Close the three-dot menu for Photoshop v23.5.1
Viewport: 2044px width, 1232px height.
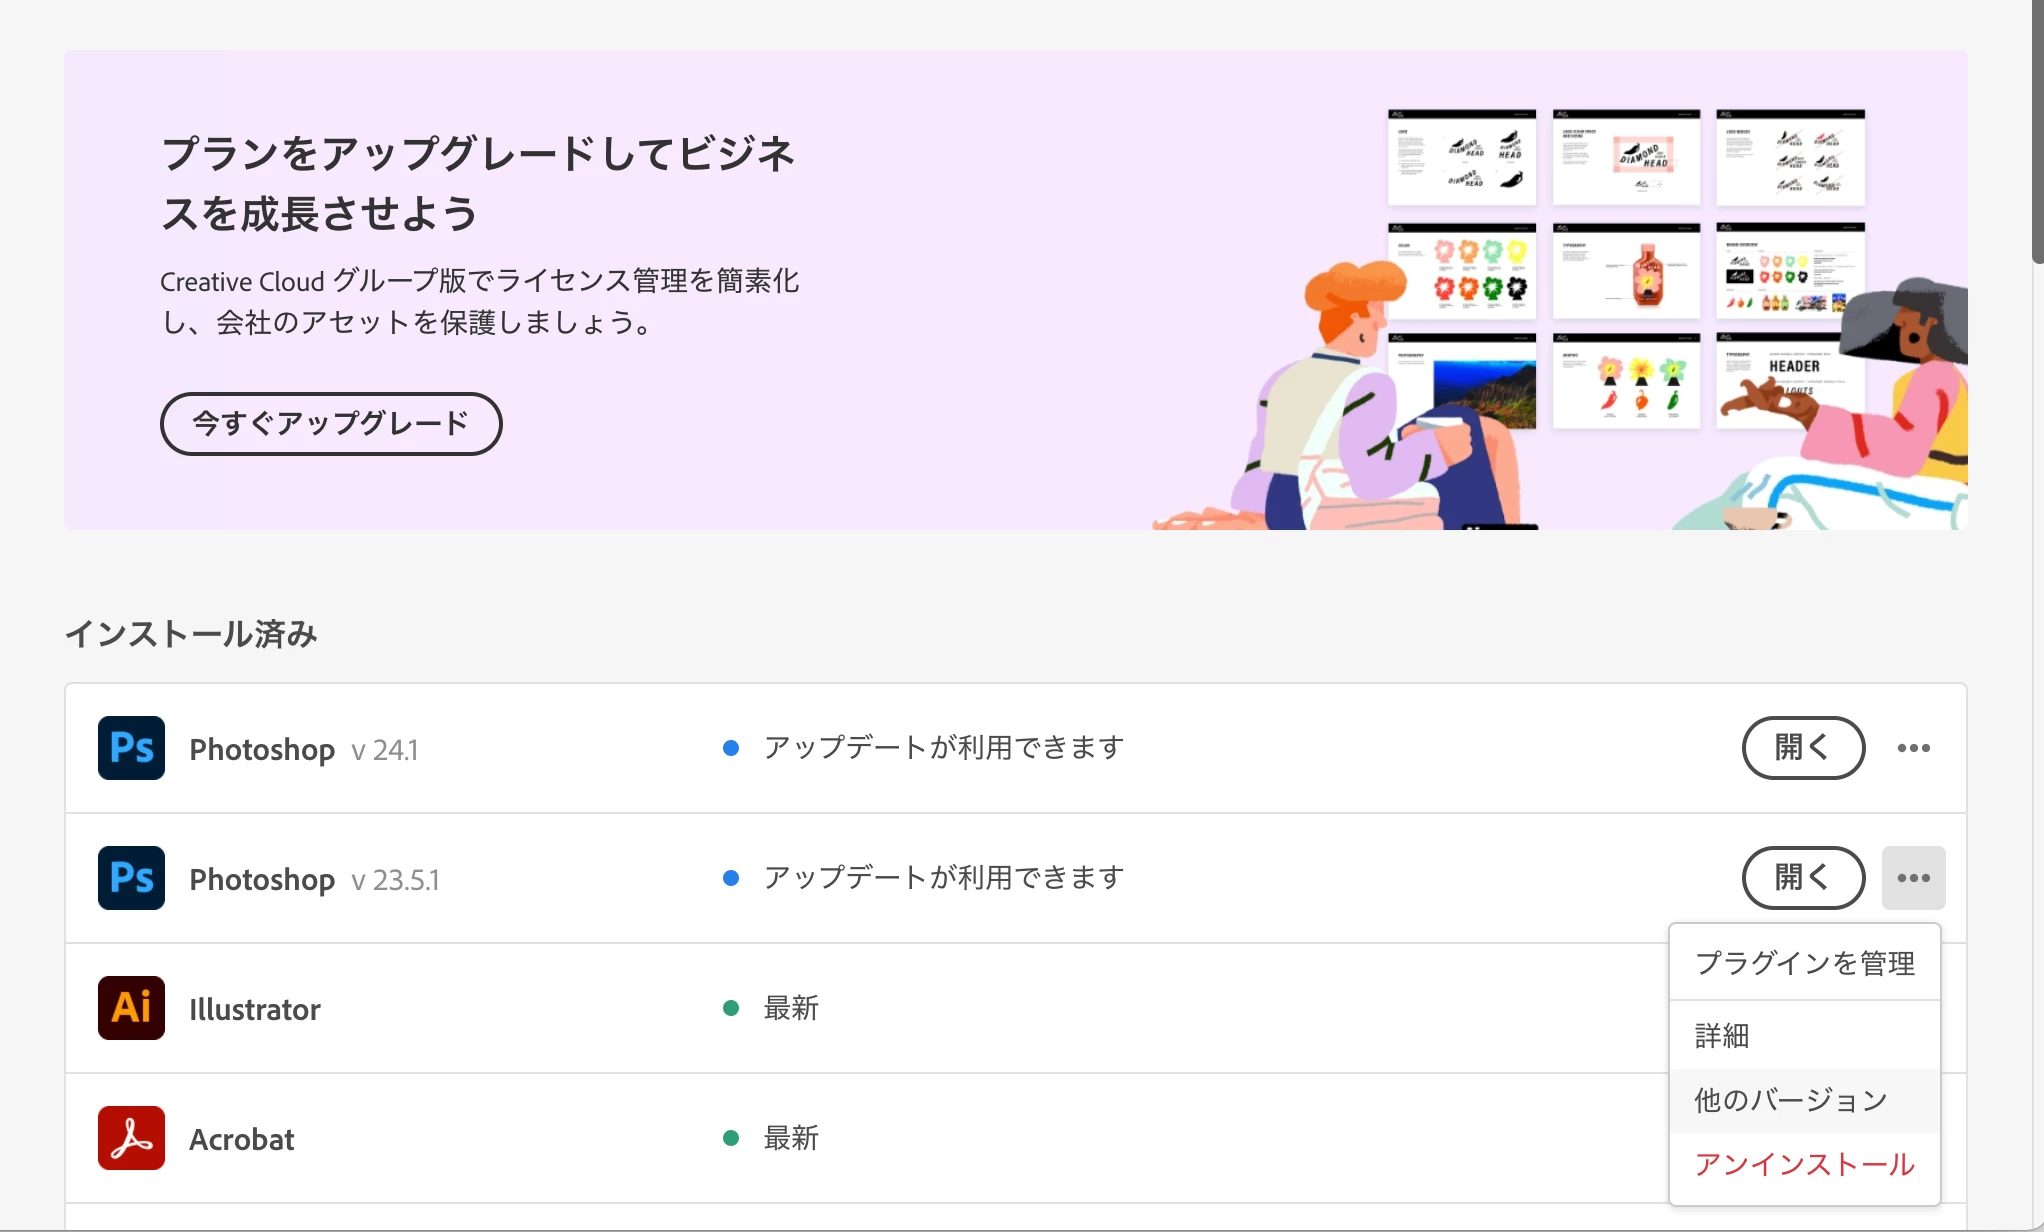1913,878
